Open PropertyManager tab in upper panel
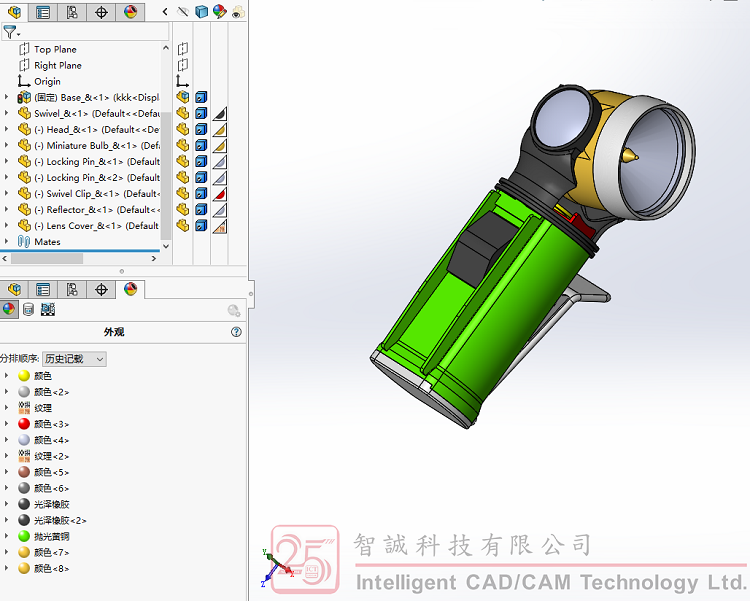The width and height of the screenshot is (750, 601). (x=43, y=12)
